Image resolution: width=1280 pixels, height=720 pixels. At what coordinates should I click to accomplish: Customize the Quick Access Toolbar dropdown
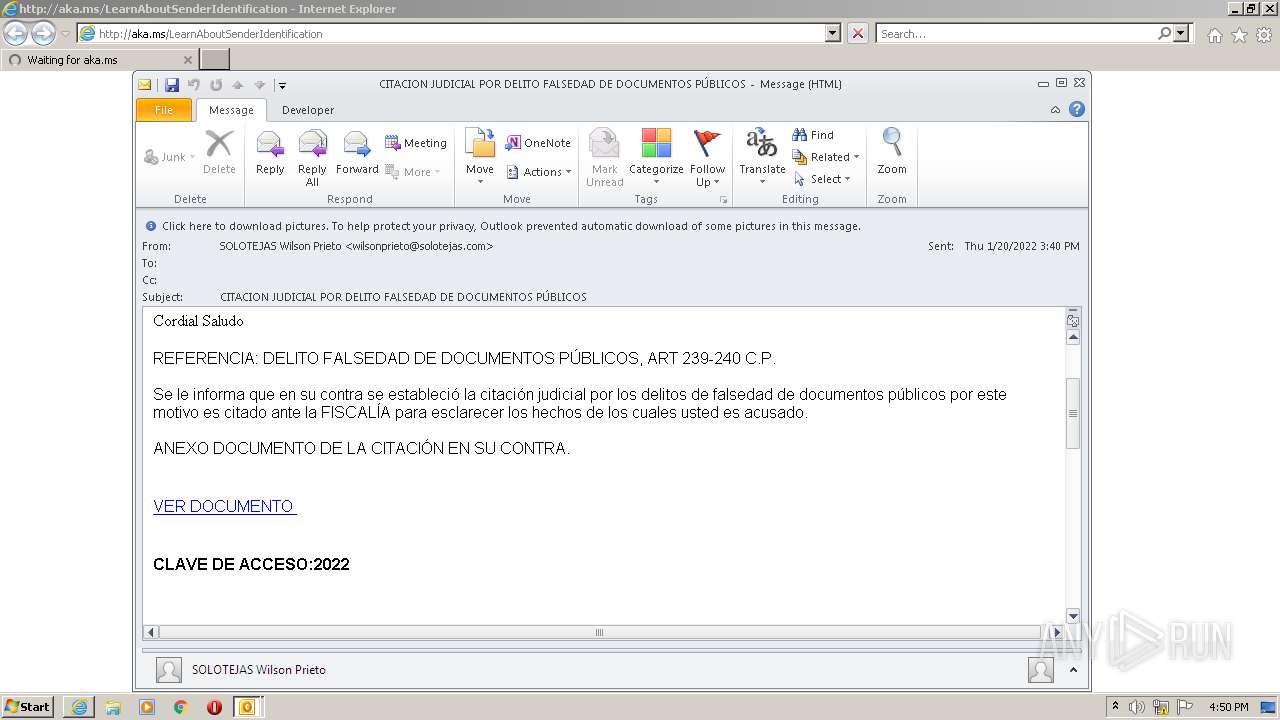click(283, 85)
